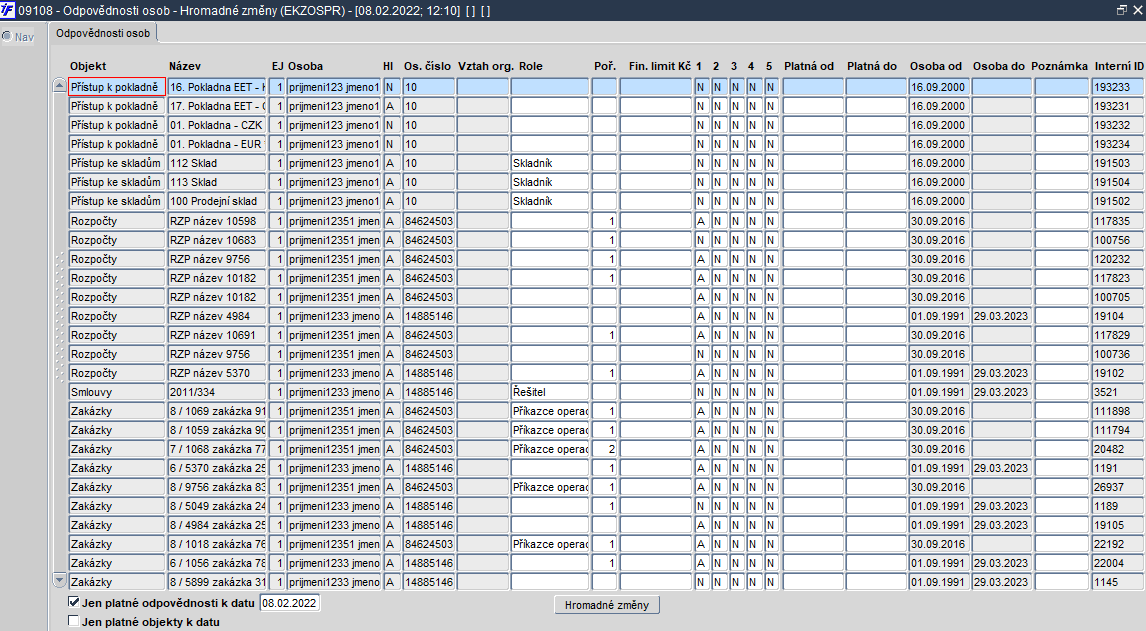Click the Platná od column header
This screenshot has height=631, width=1146.
[809, 66]
